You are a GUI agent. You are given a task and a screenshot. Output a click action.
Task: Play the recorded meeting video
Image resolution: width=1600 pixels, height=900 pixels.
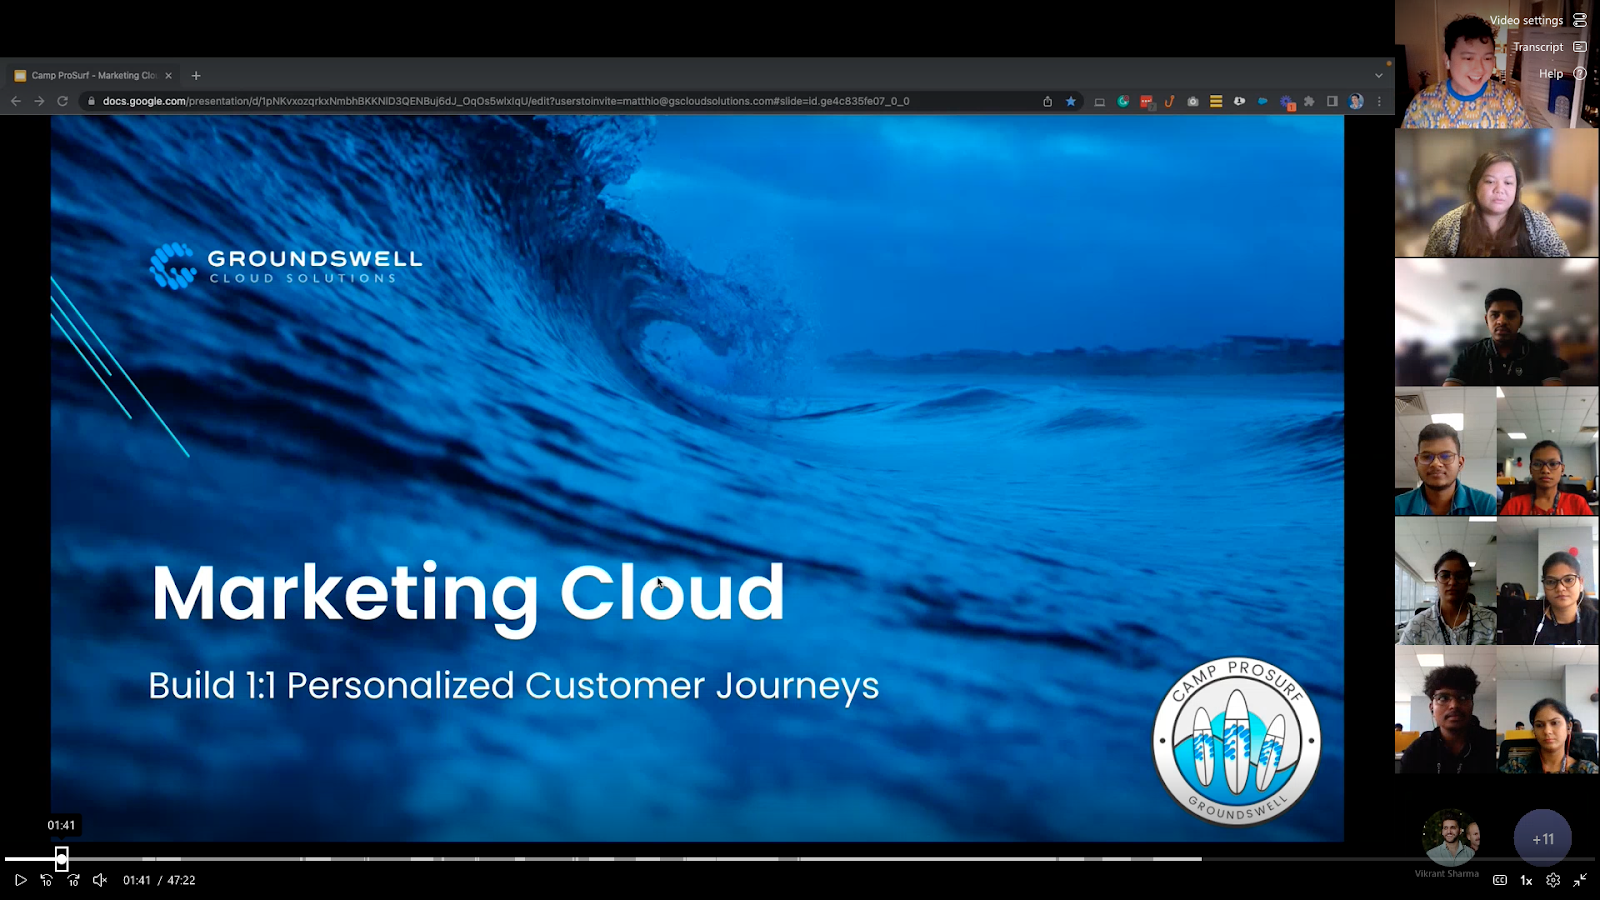20,880
